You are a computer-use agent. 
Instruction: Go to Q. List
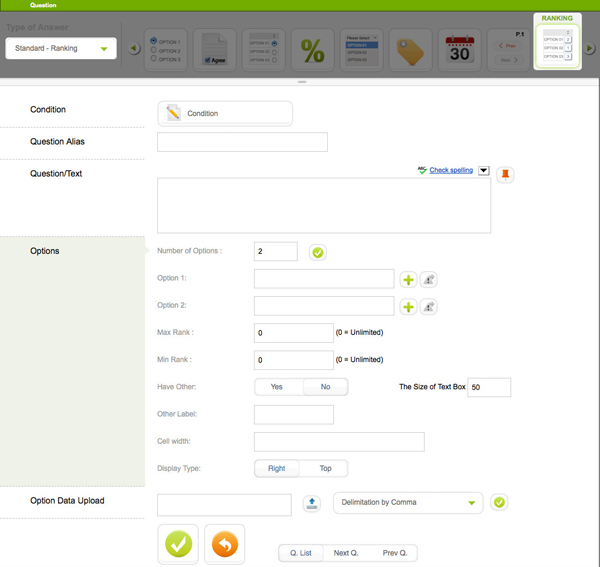pos(301,553)
